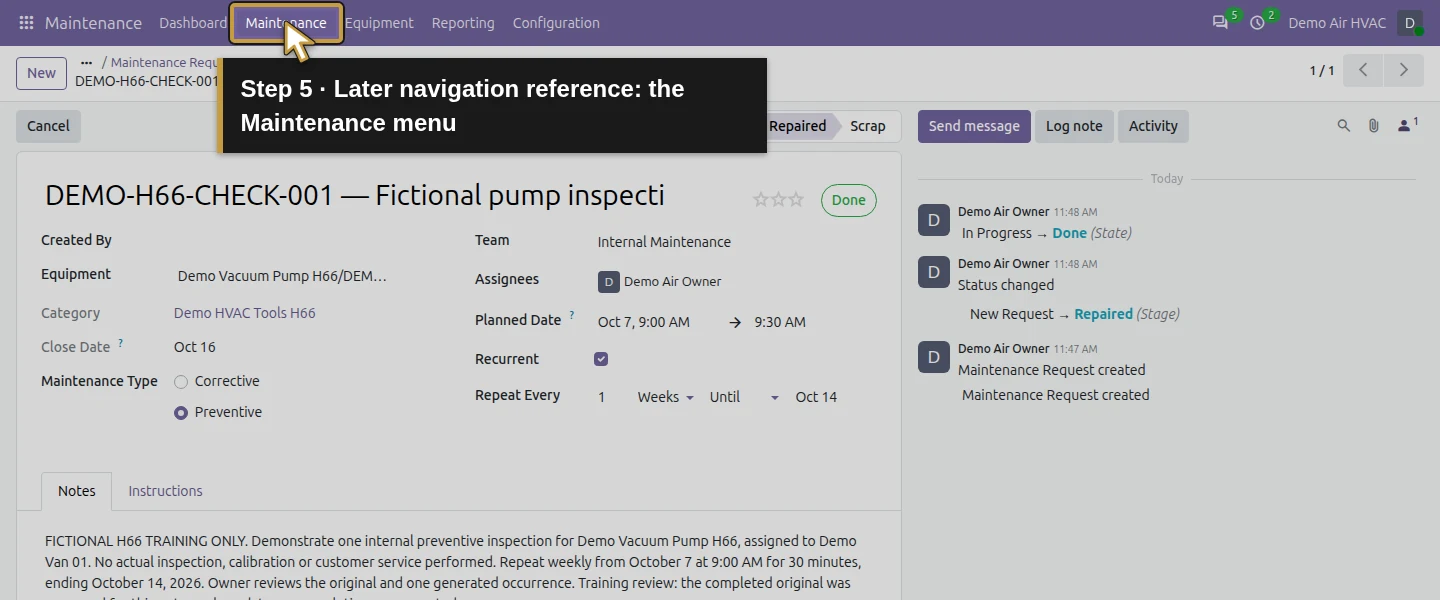Click Close Date value Oct 16
This screenshot has width=1440, height=600.
coord(195,347)
